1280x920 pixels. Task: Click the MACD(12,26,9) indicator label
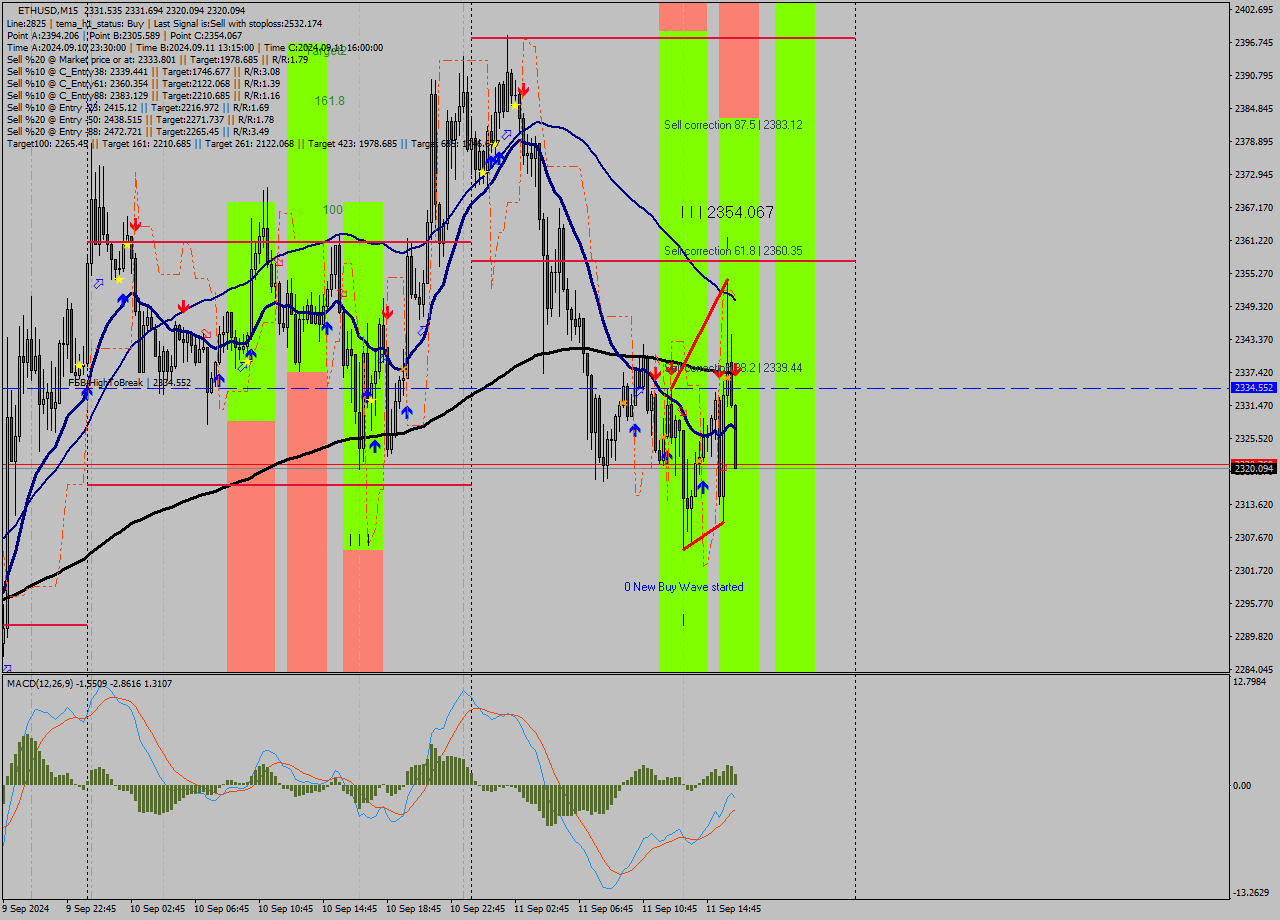point(89,683)
